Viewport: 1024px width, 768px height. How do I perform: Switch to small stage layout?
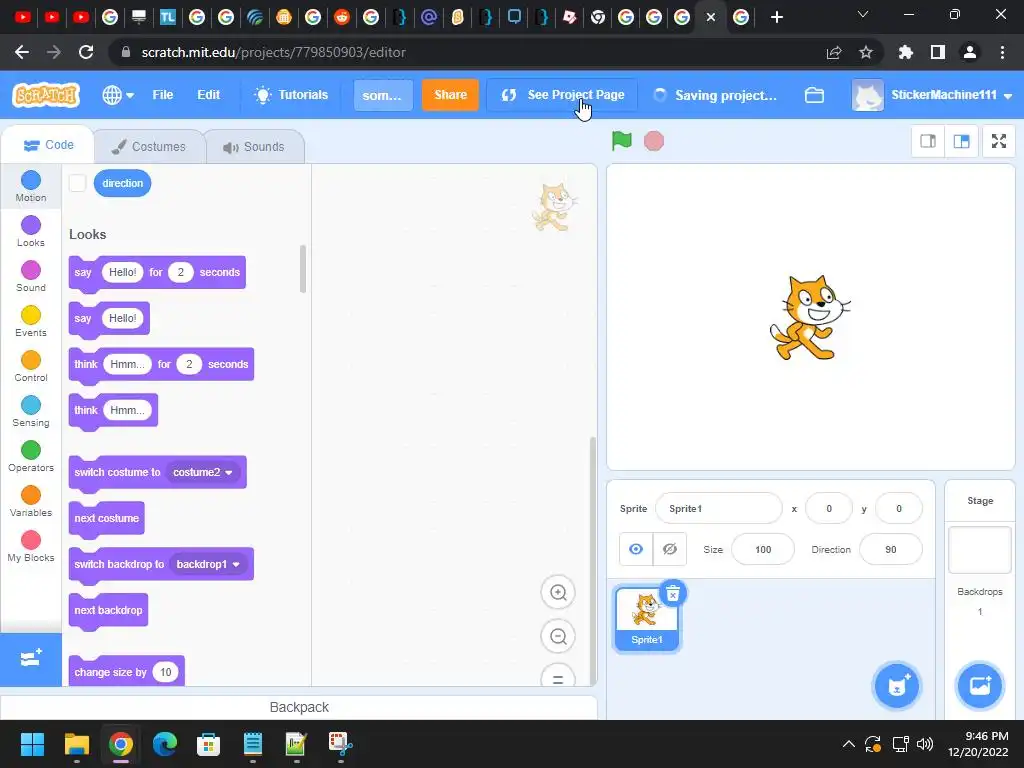pos(927,141)
